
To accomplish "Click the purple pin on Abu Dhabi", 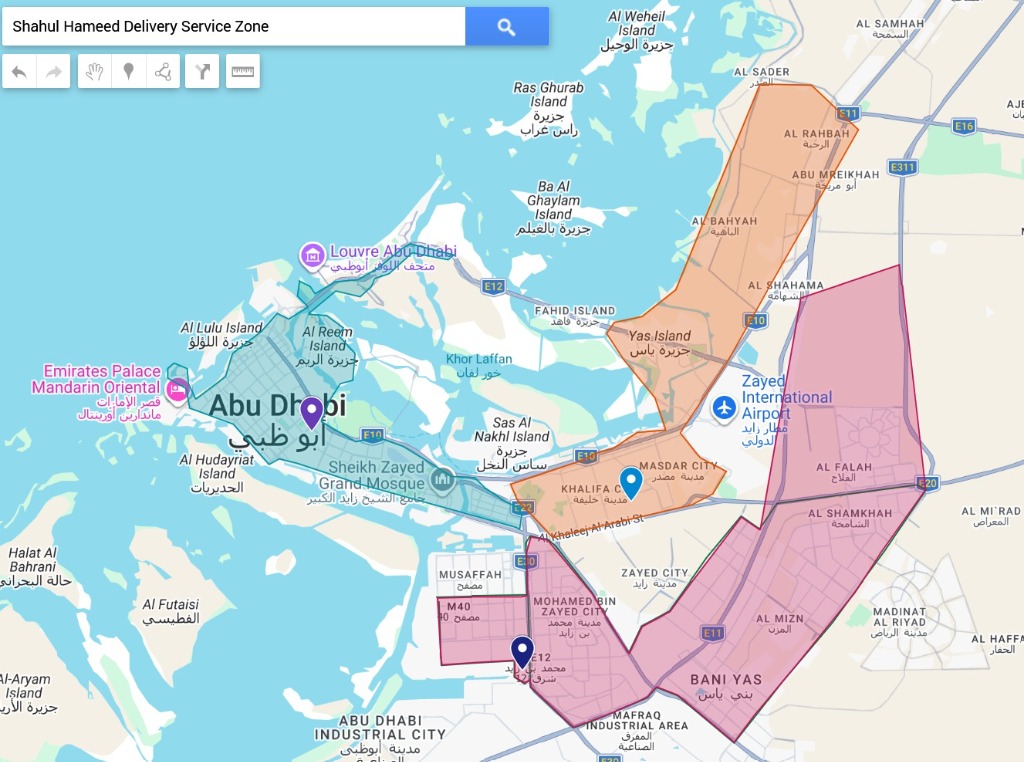I will pyautogui.click(x=312, y=411).
